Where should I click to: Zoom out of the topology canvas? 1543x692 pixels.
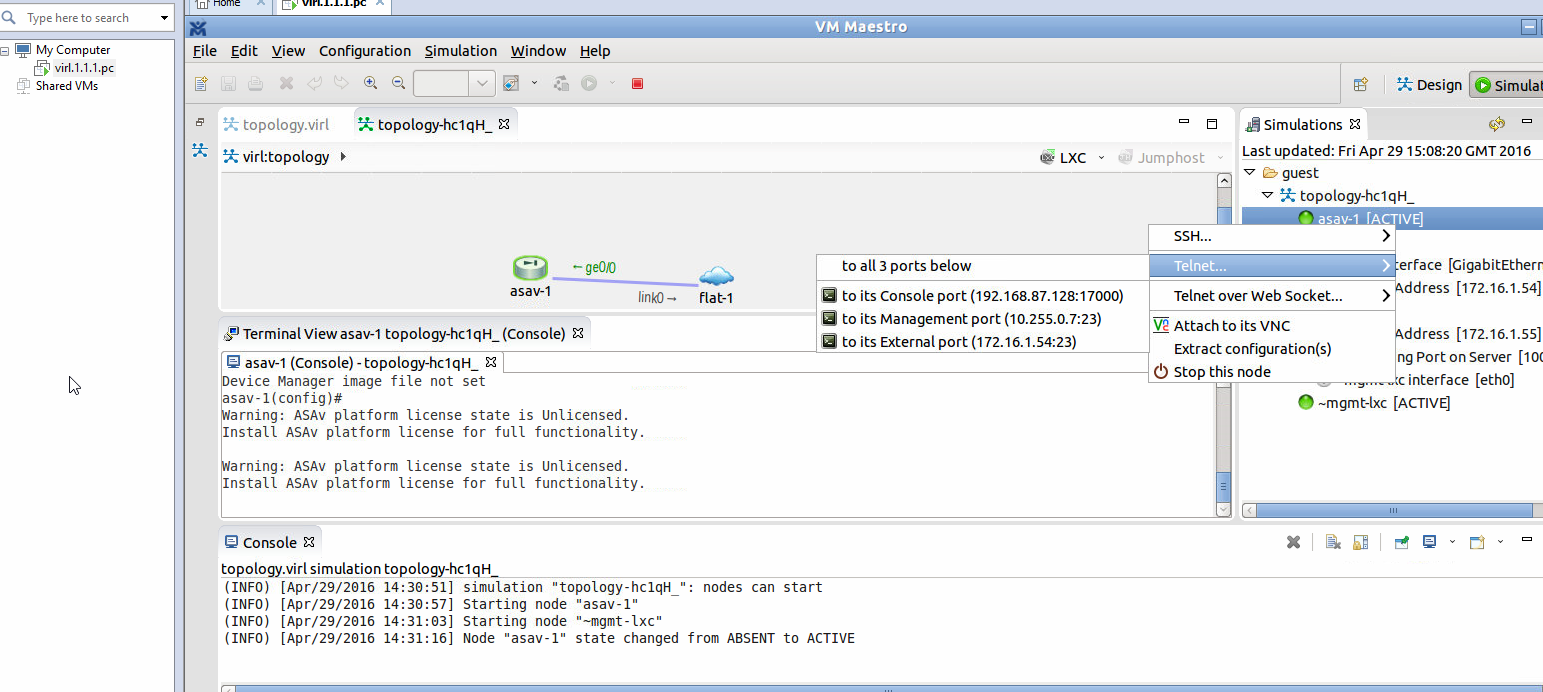click(x=398, y=83)
